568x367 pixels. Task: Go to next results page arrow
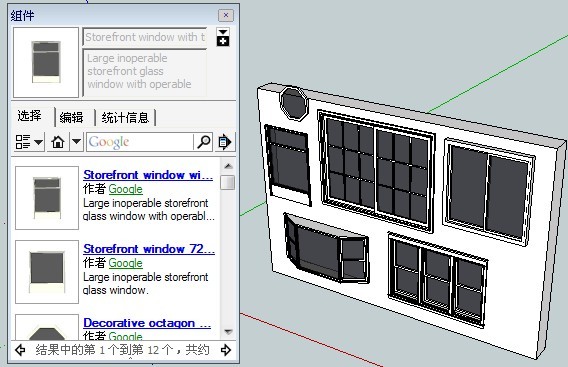[226, 350]
